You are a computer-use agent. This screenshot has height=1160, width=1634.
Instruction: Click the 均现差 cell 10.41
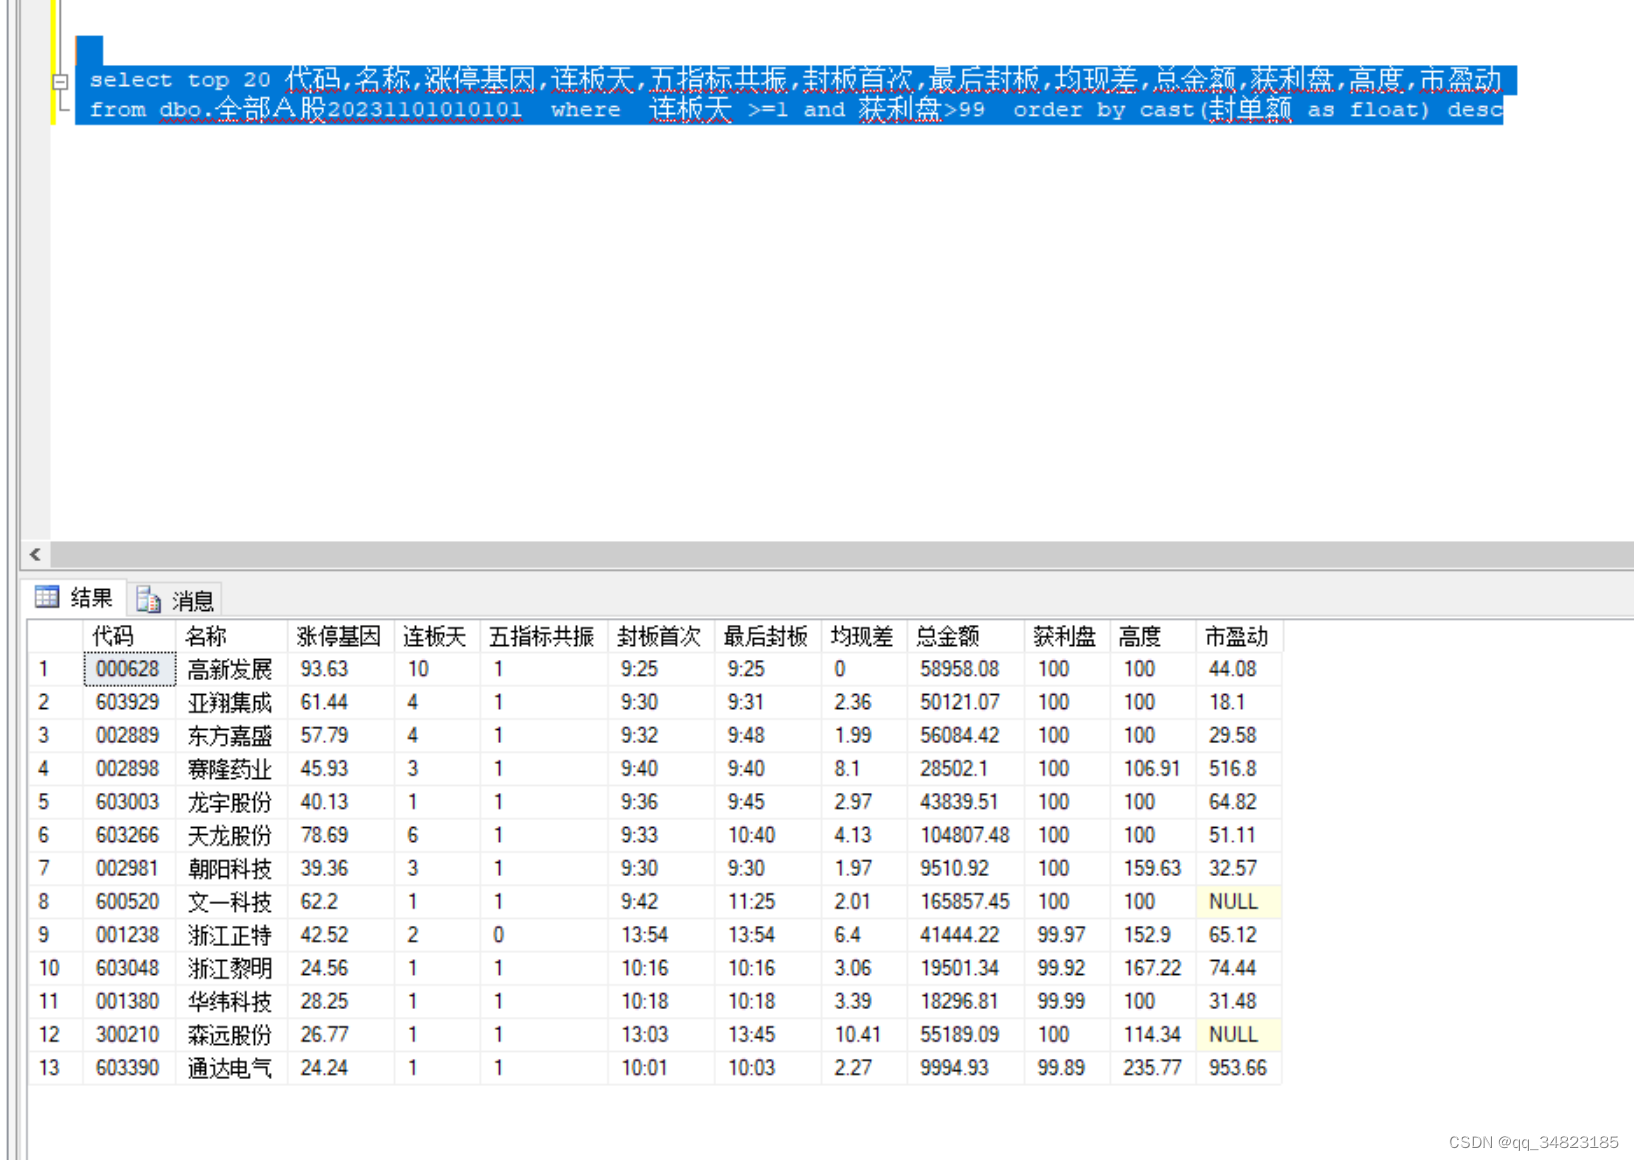pyautogui.click(x=864, y=1034)
